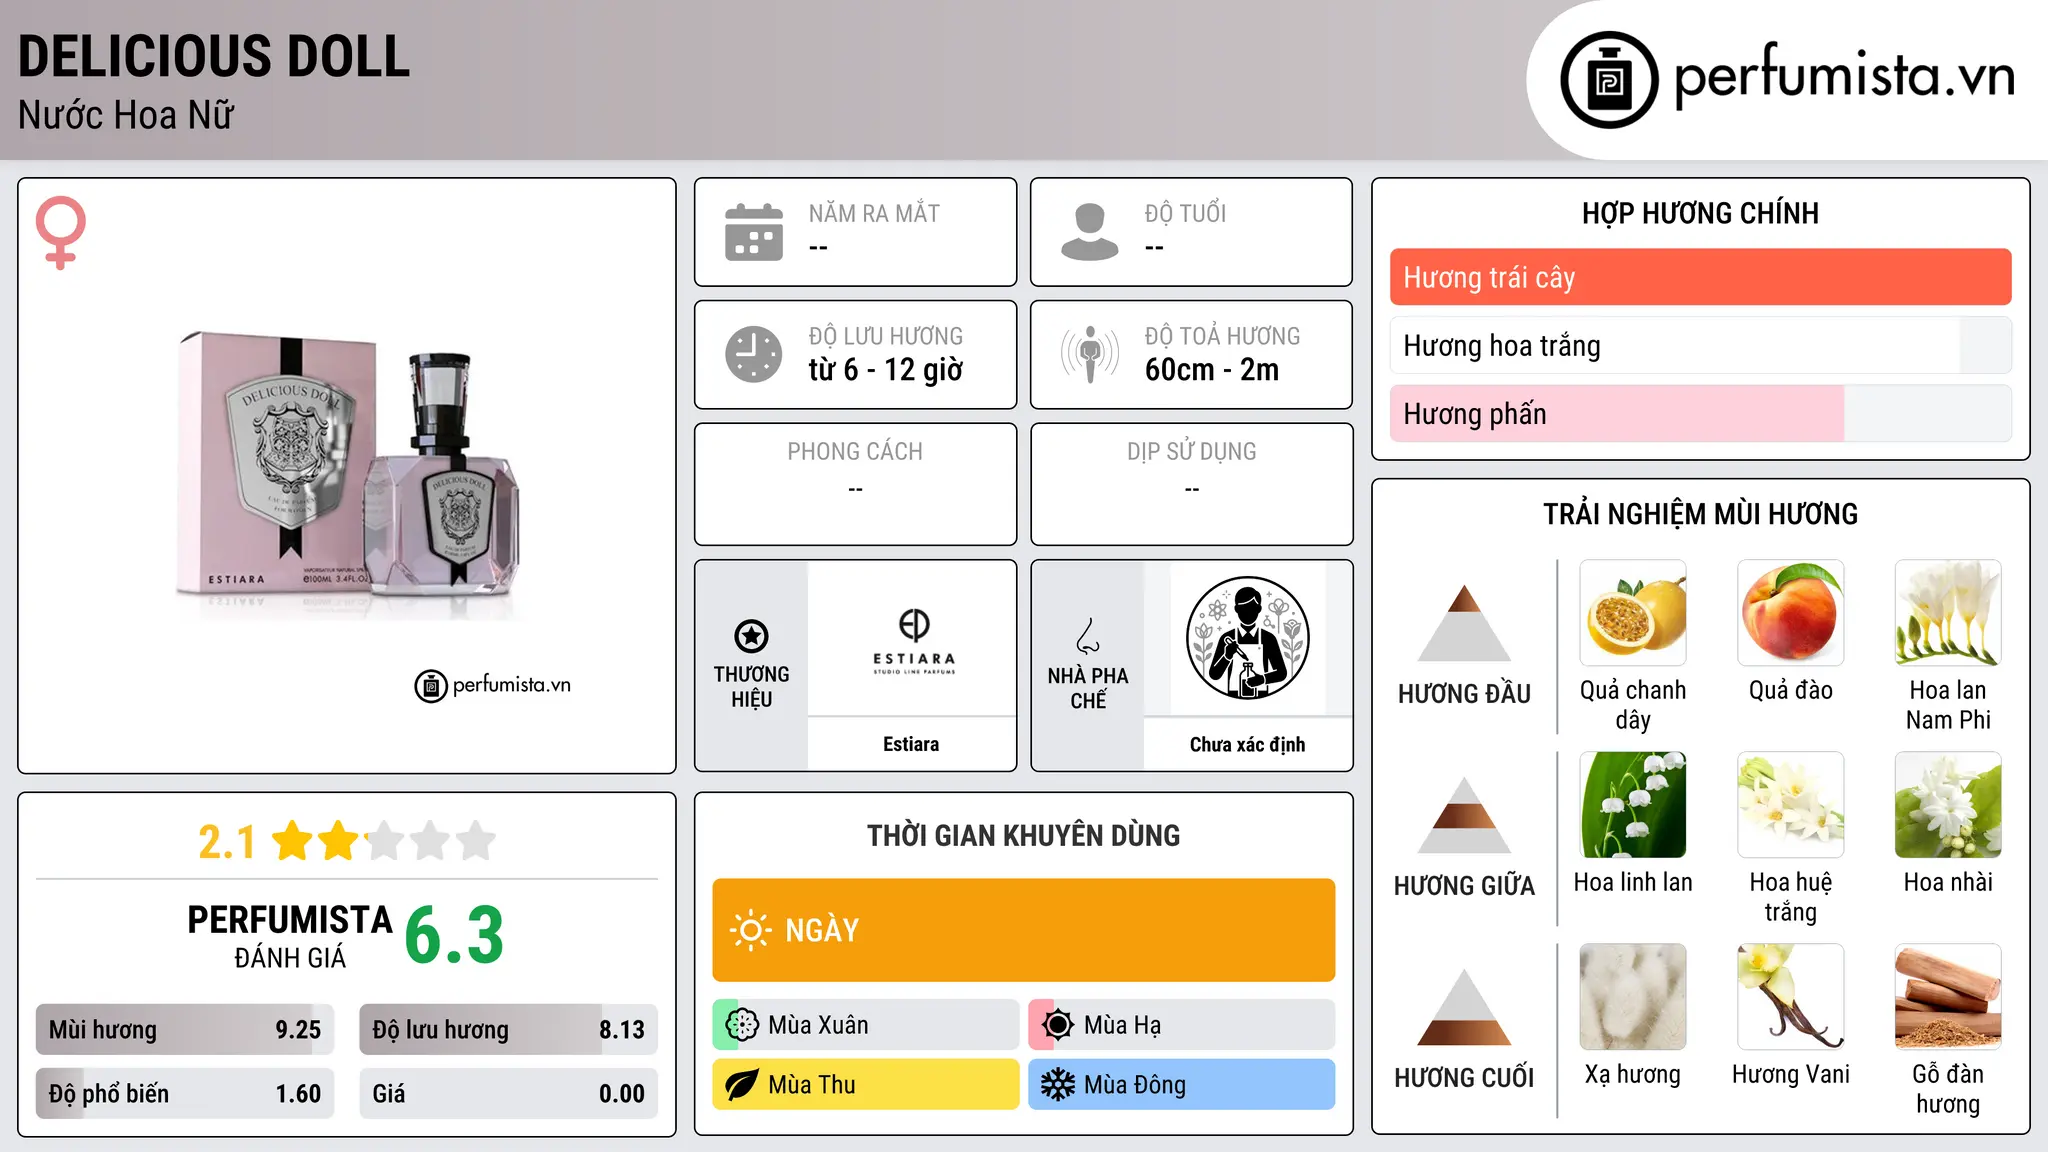Click the middle notes pyramid icon

1464,815
